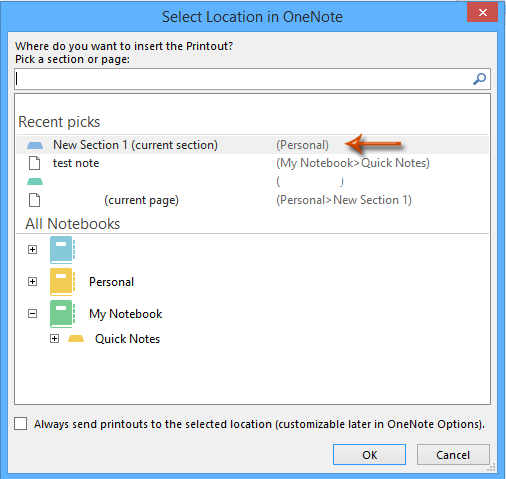Confirm with the OK button

[369, 455]
